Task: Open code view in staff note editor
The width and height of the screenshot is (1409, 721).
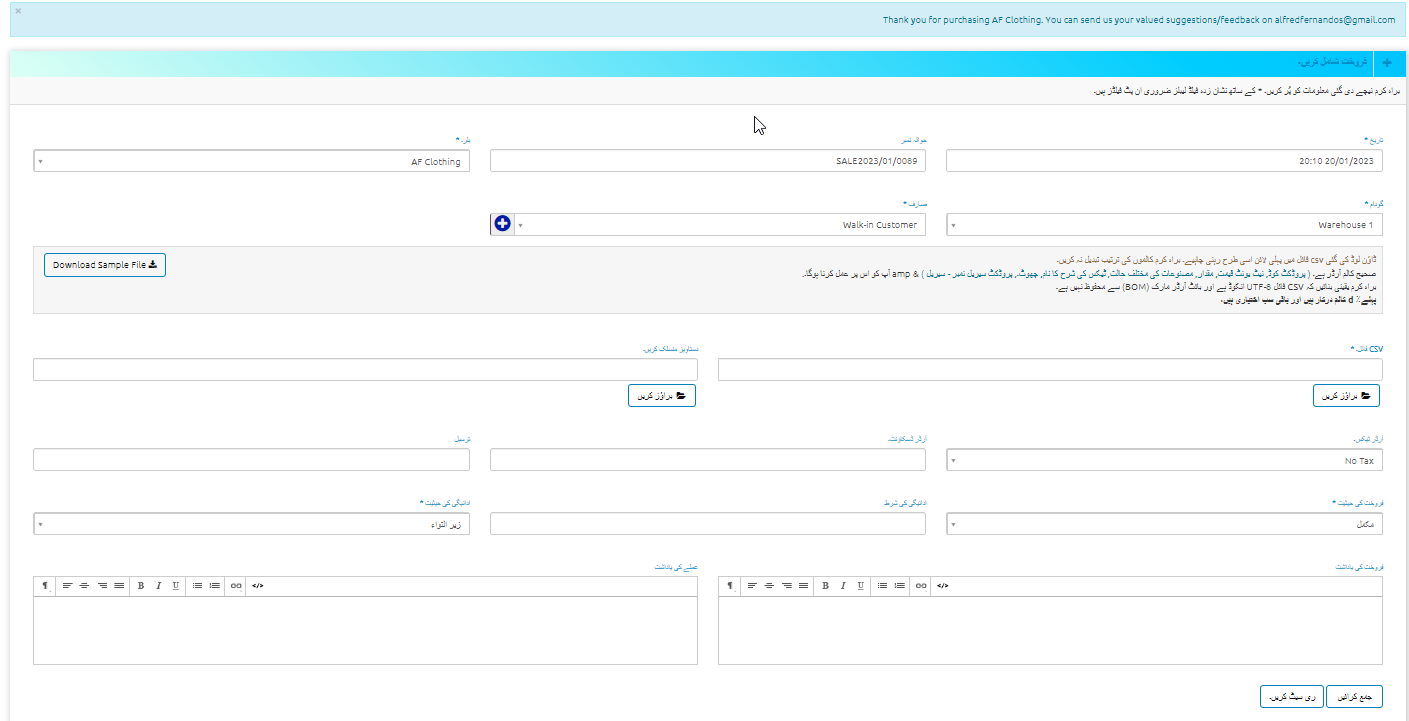Action: click(x=258, y=586)
